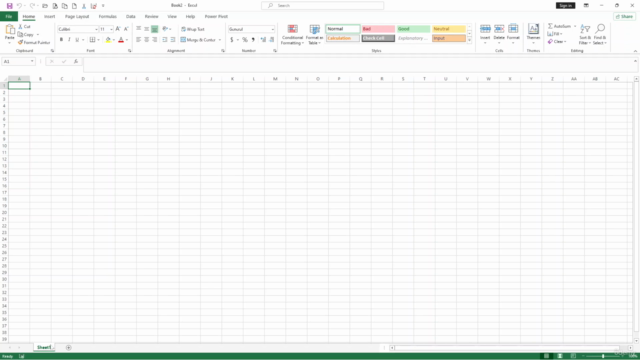Apply the font color to text

(x=121, y=40)
